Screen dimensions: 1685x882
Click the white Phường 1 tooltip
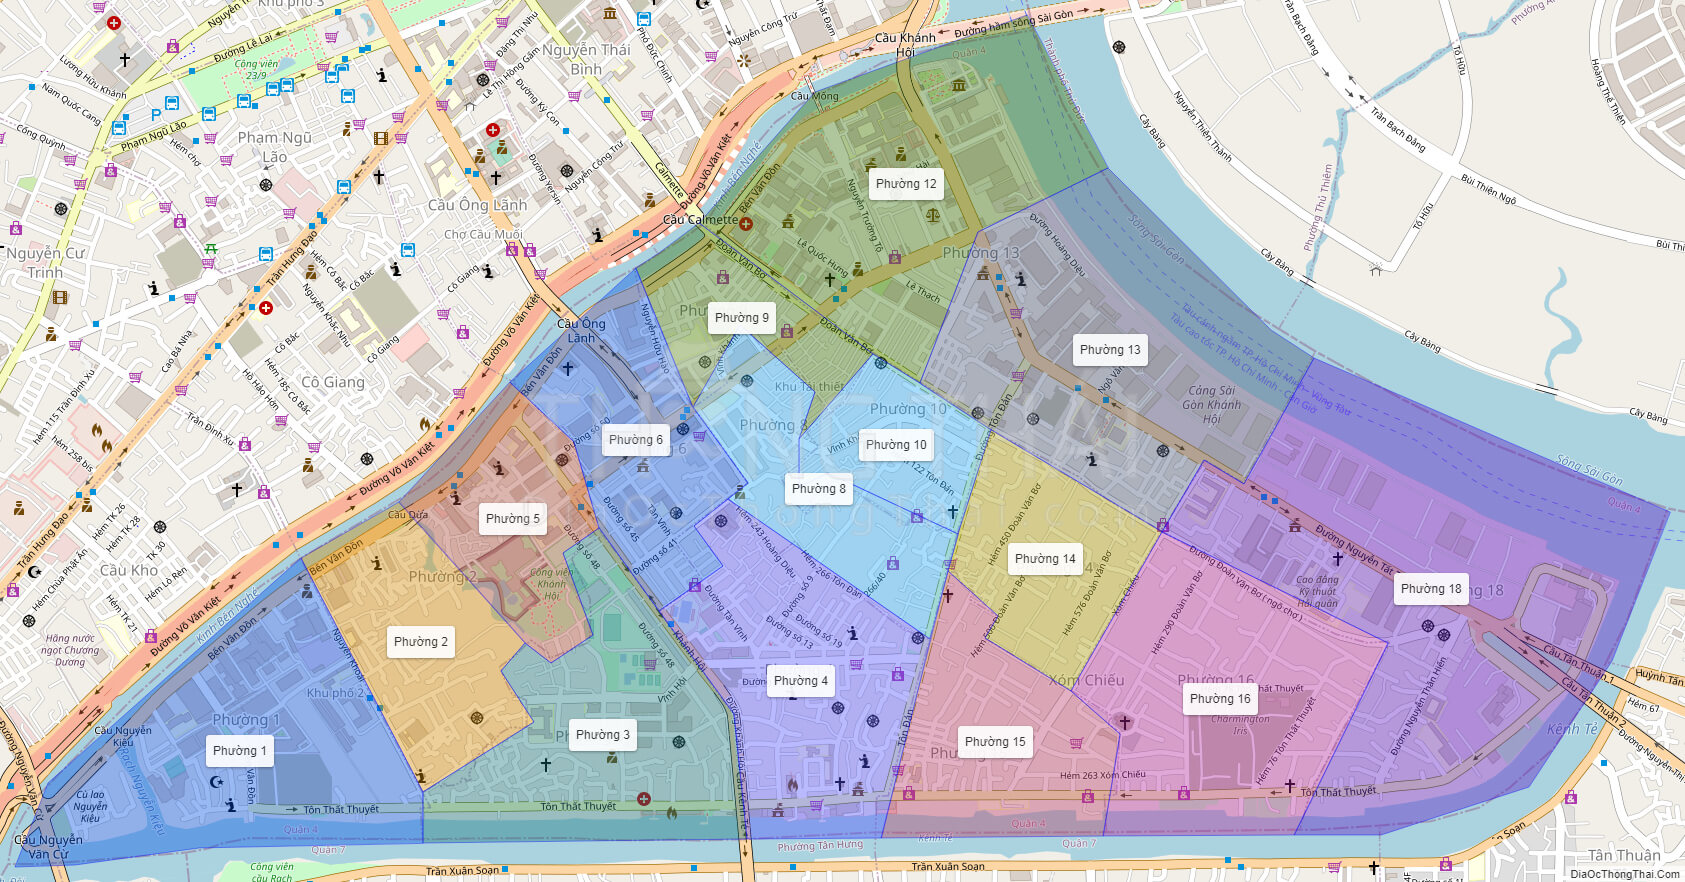click(x=240, y=751)
